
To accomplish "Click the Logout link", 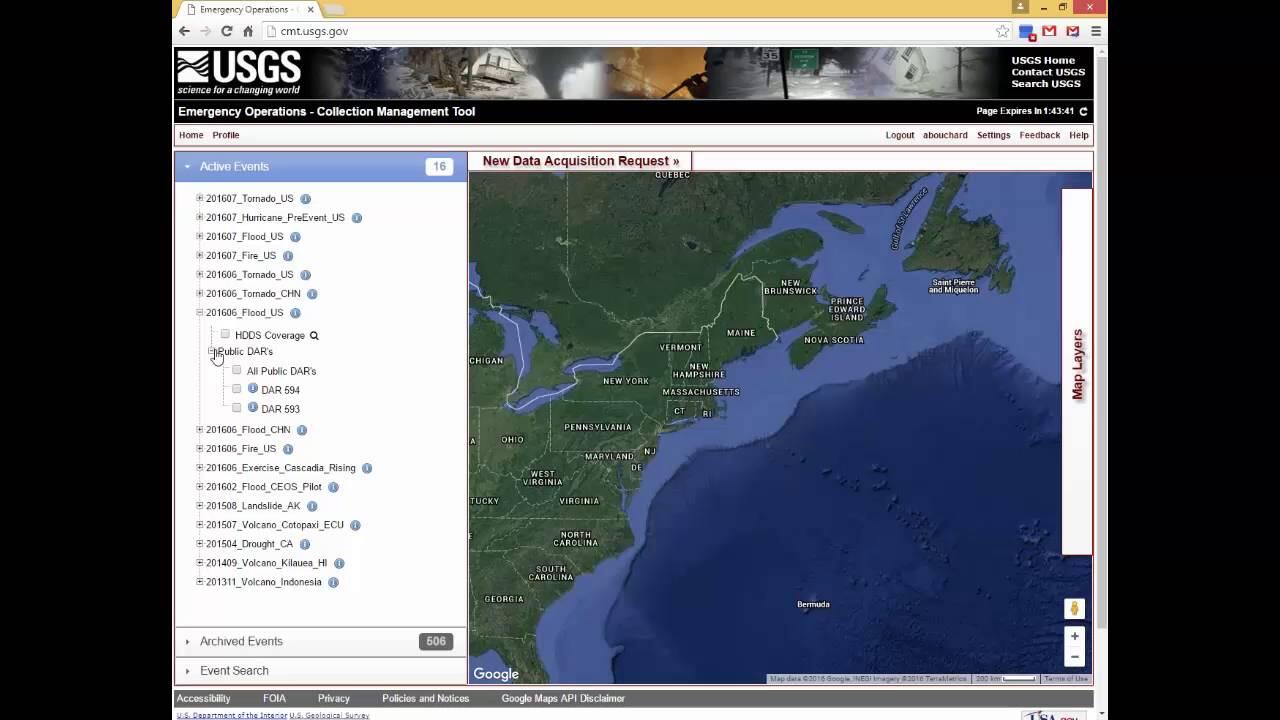I will [899, 135].
